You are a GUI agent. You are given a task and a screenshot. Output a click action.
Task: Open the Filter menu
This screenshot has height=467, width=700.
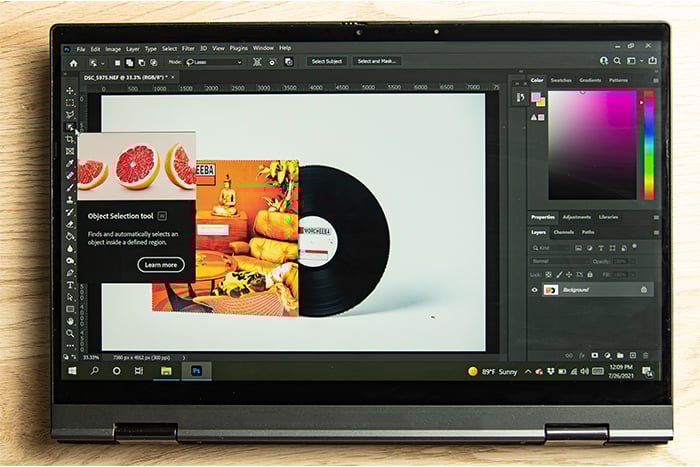point(188,48)
